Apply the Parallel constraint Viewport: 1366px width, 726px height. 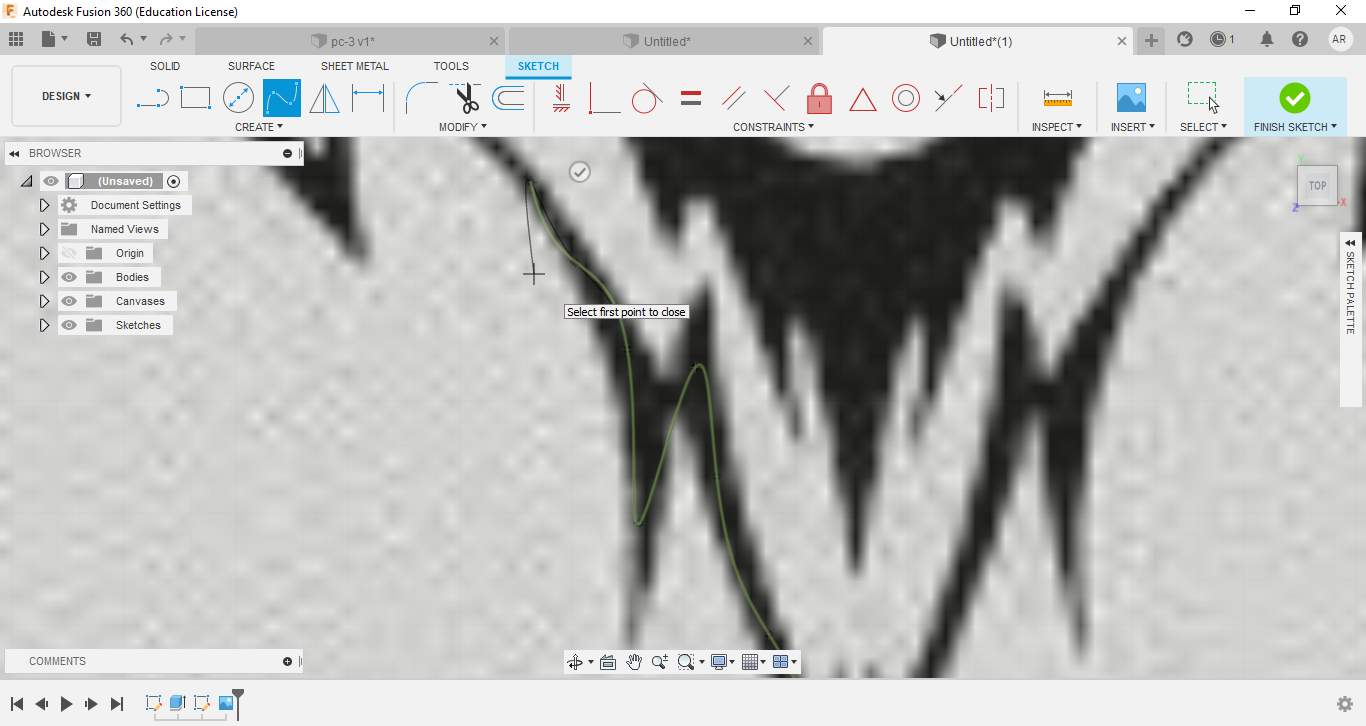pyautogui.click(x=733, y=98)
